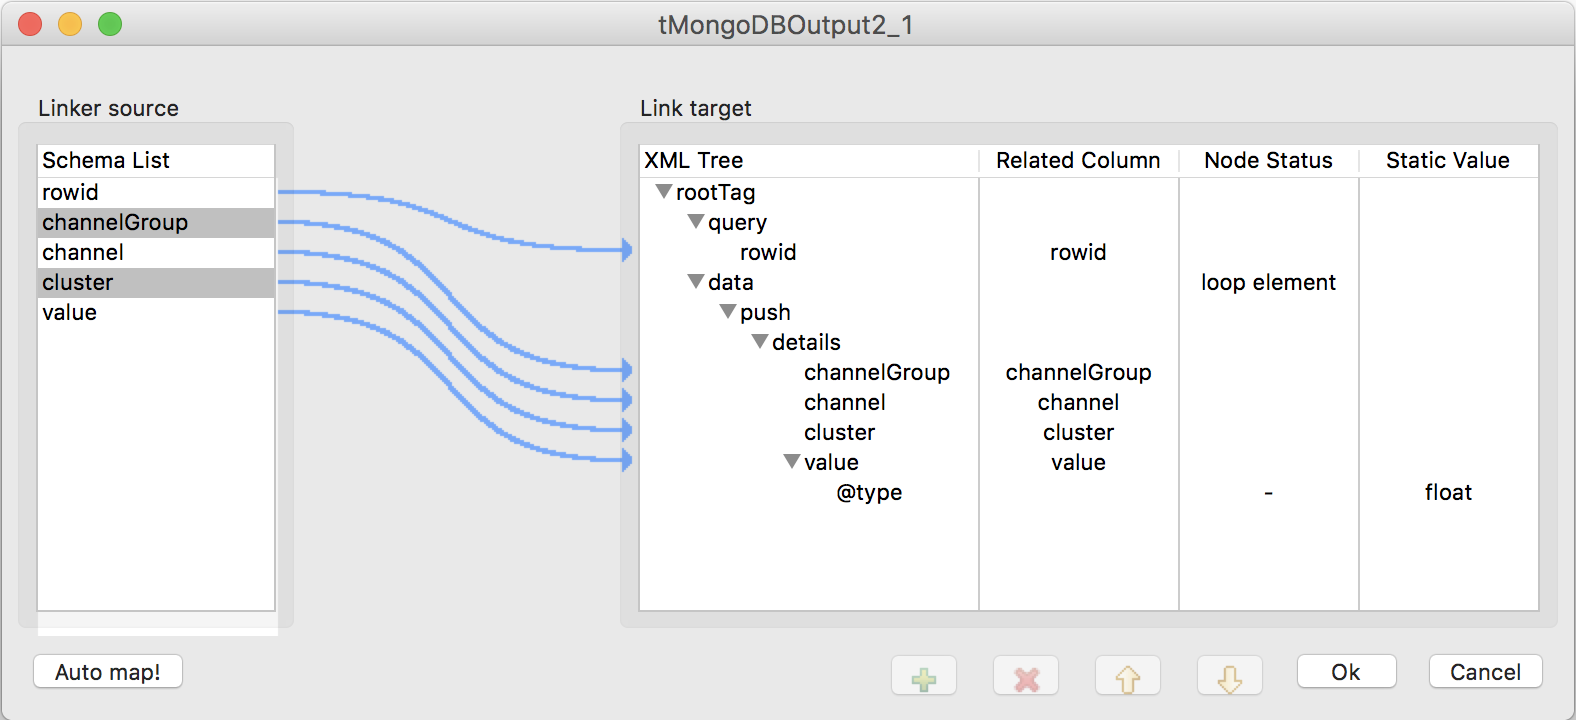Select the details tree item
This screenshot has width=1576, height=720.
coord(806,342)
